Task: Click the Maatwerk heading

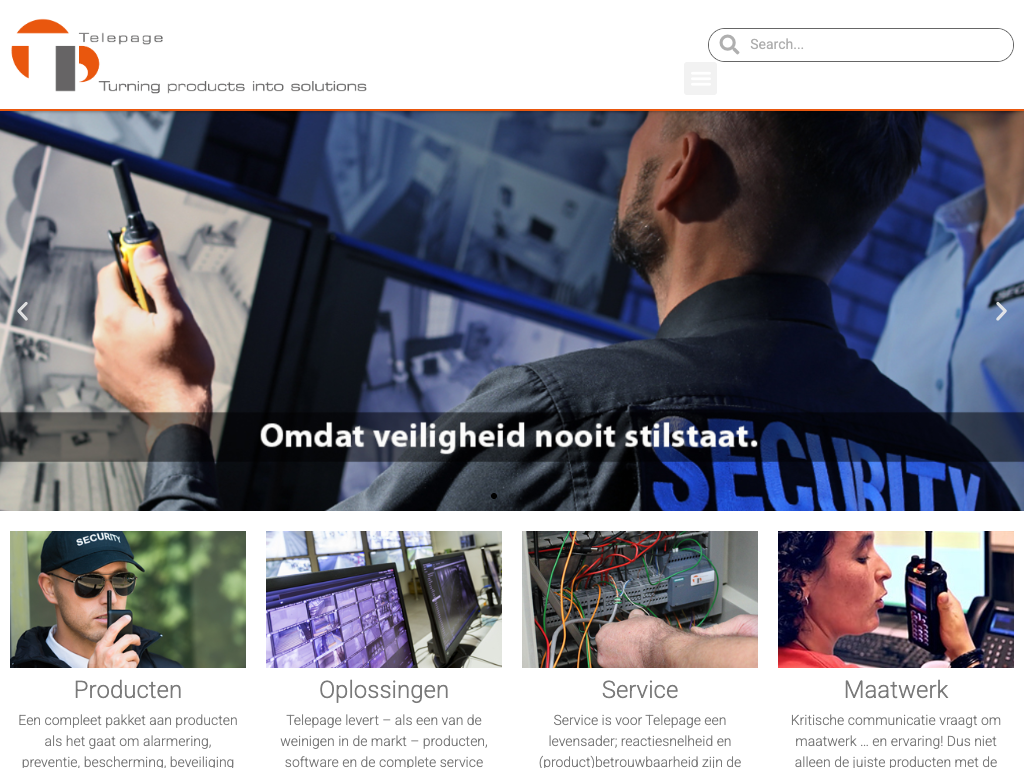Action: (896, 690)
